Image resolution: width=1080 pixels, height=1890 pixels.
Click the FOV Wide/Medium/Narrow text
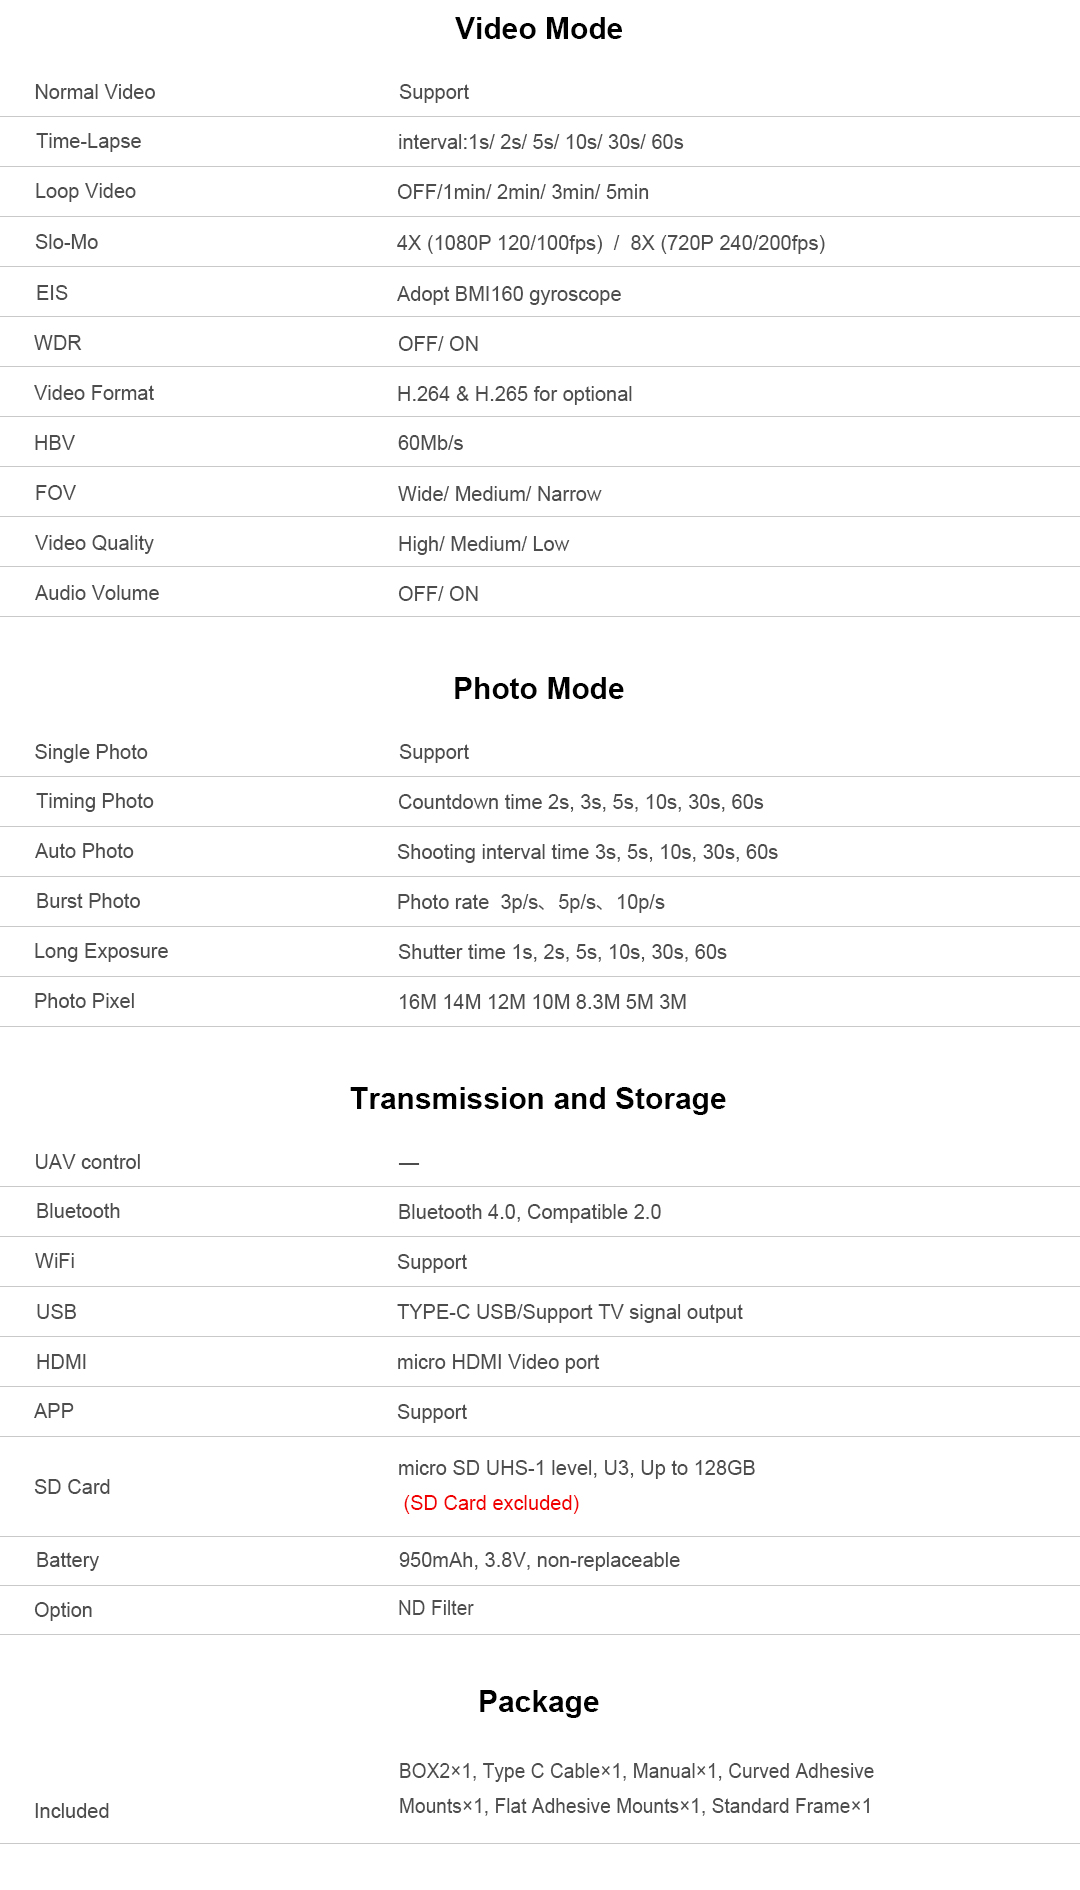pos(500,494)
